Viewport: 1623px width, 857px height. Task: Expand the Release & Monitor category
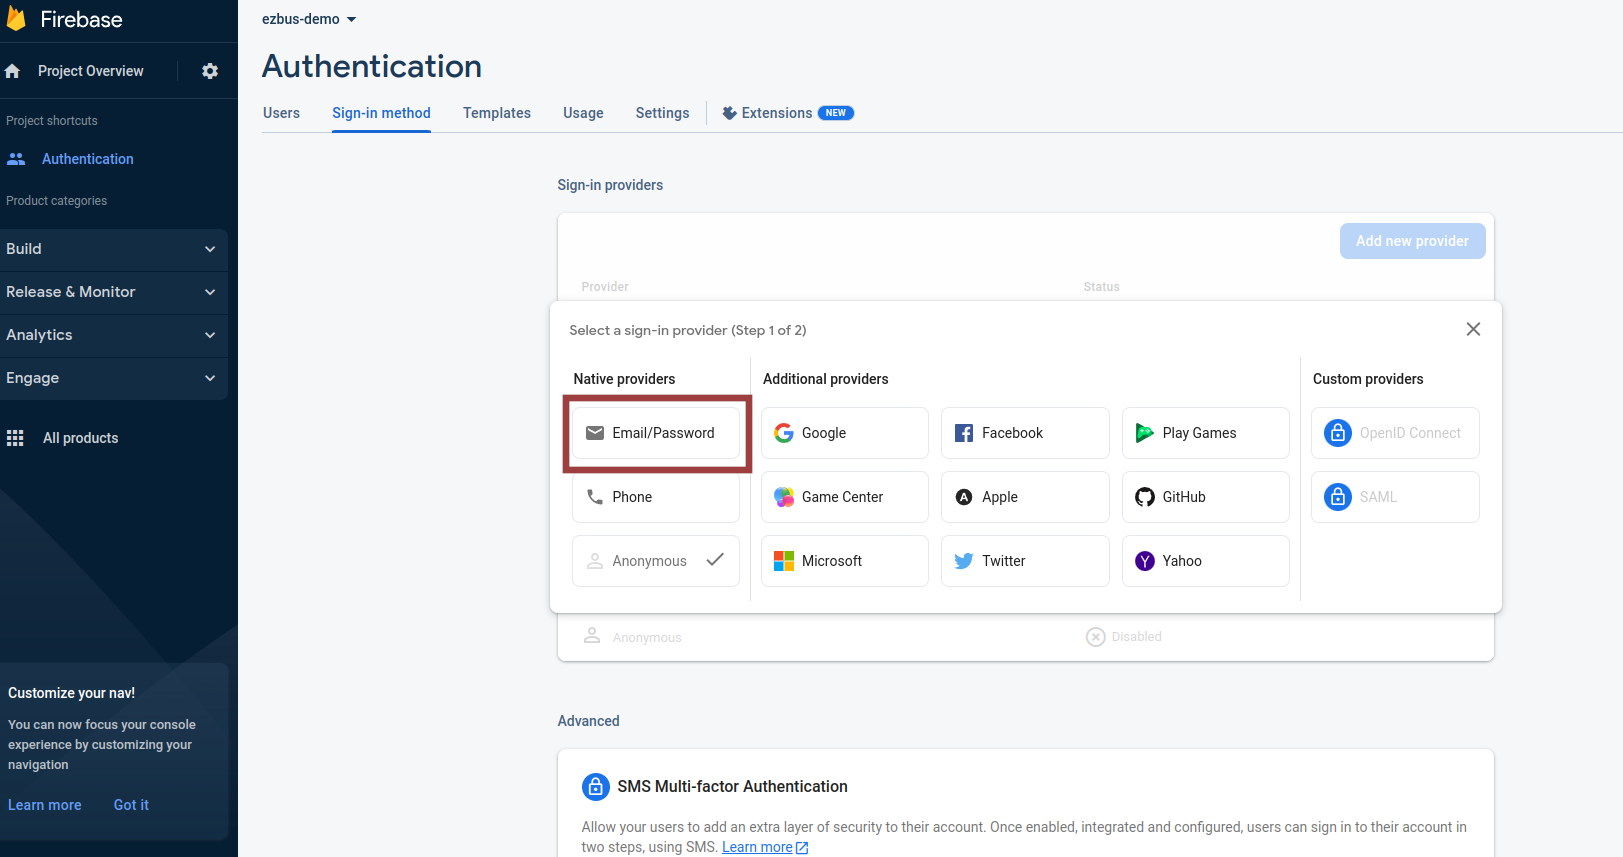click(x=113, y=292)
